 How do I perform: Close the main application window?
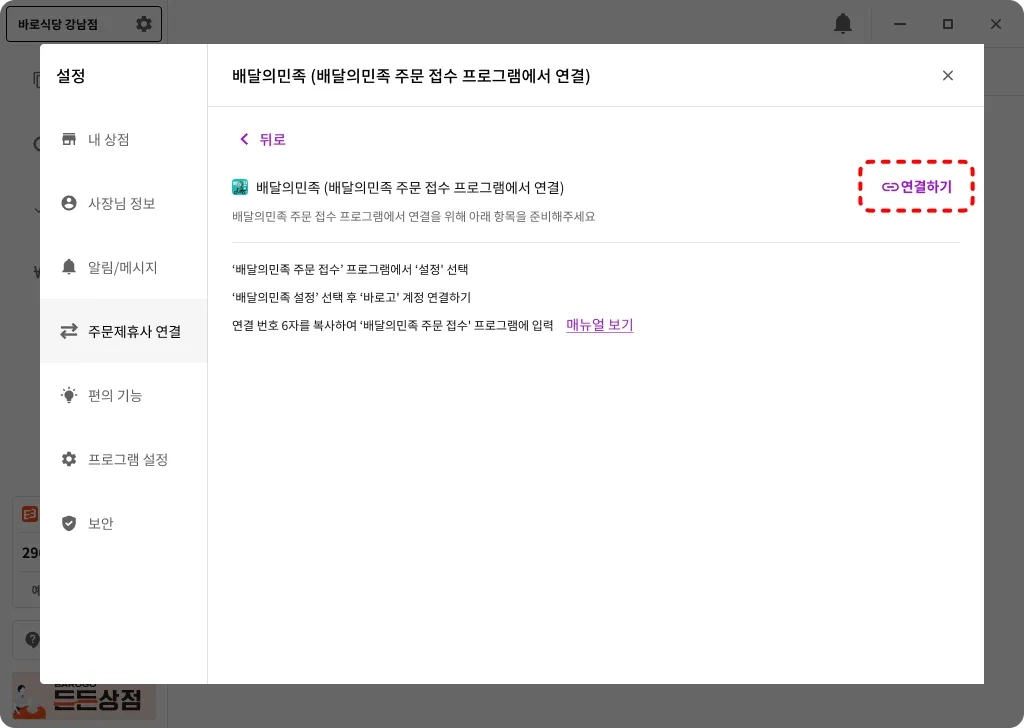(995, 24)
